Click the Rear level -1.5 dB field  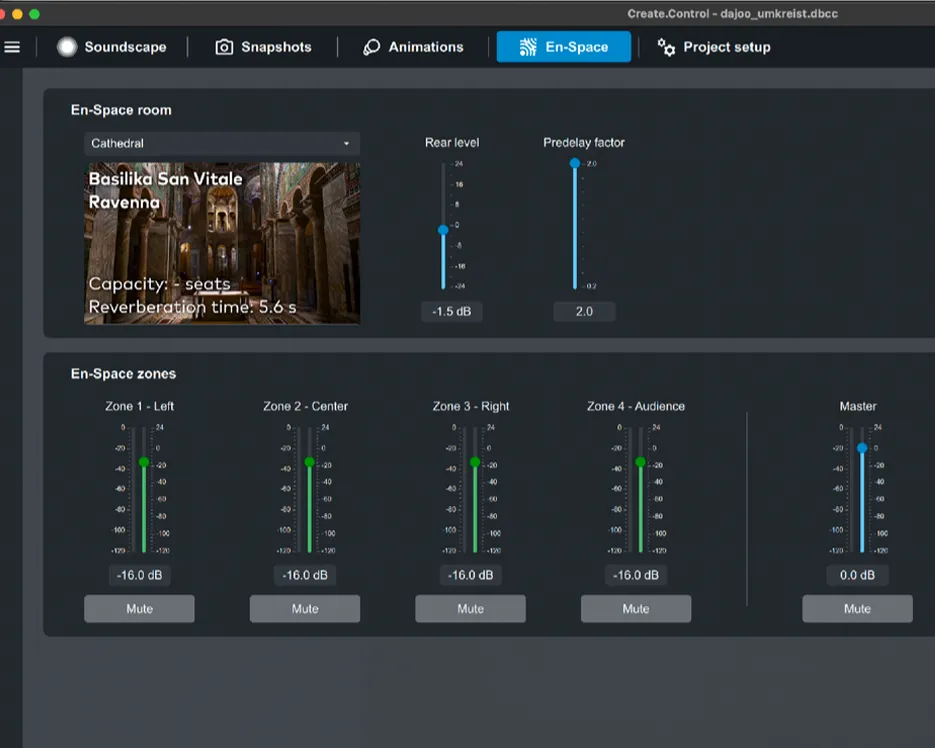click(x=452, y=312)
